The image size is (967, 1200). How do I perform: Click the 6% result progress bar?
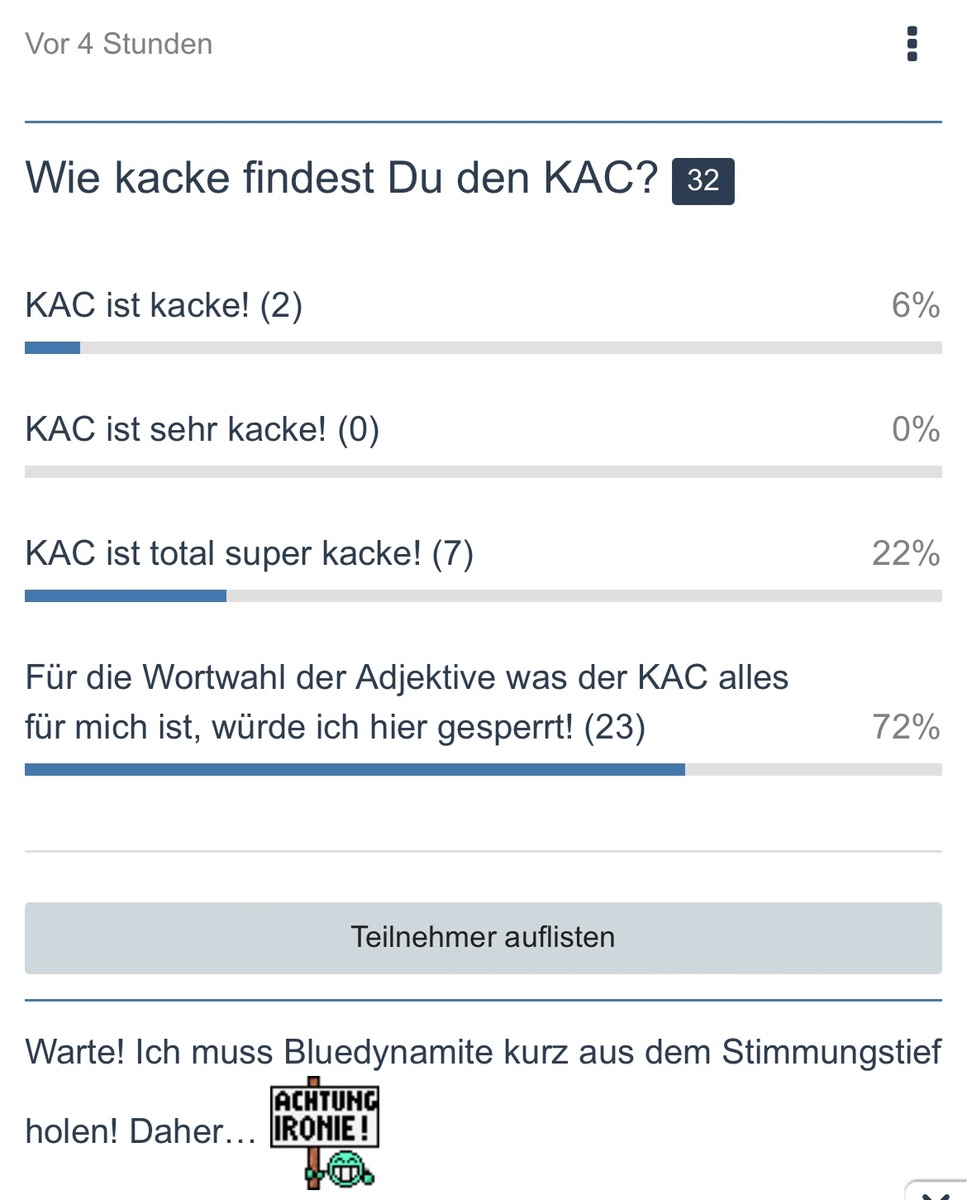[x=483, y=348]
